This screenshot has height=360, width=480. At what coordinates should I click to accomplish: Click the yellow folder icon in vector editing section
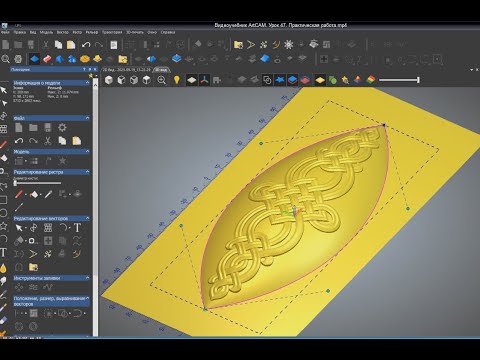pyautogui.click(x=33, y=267)
